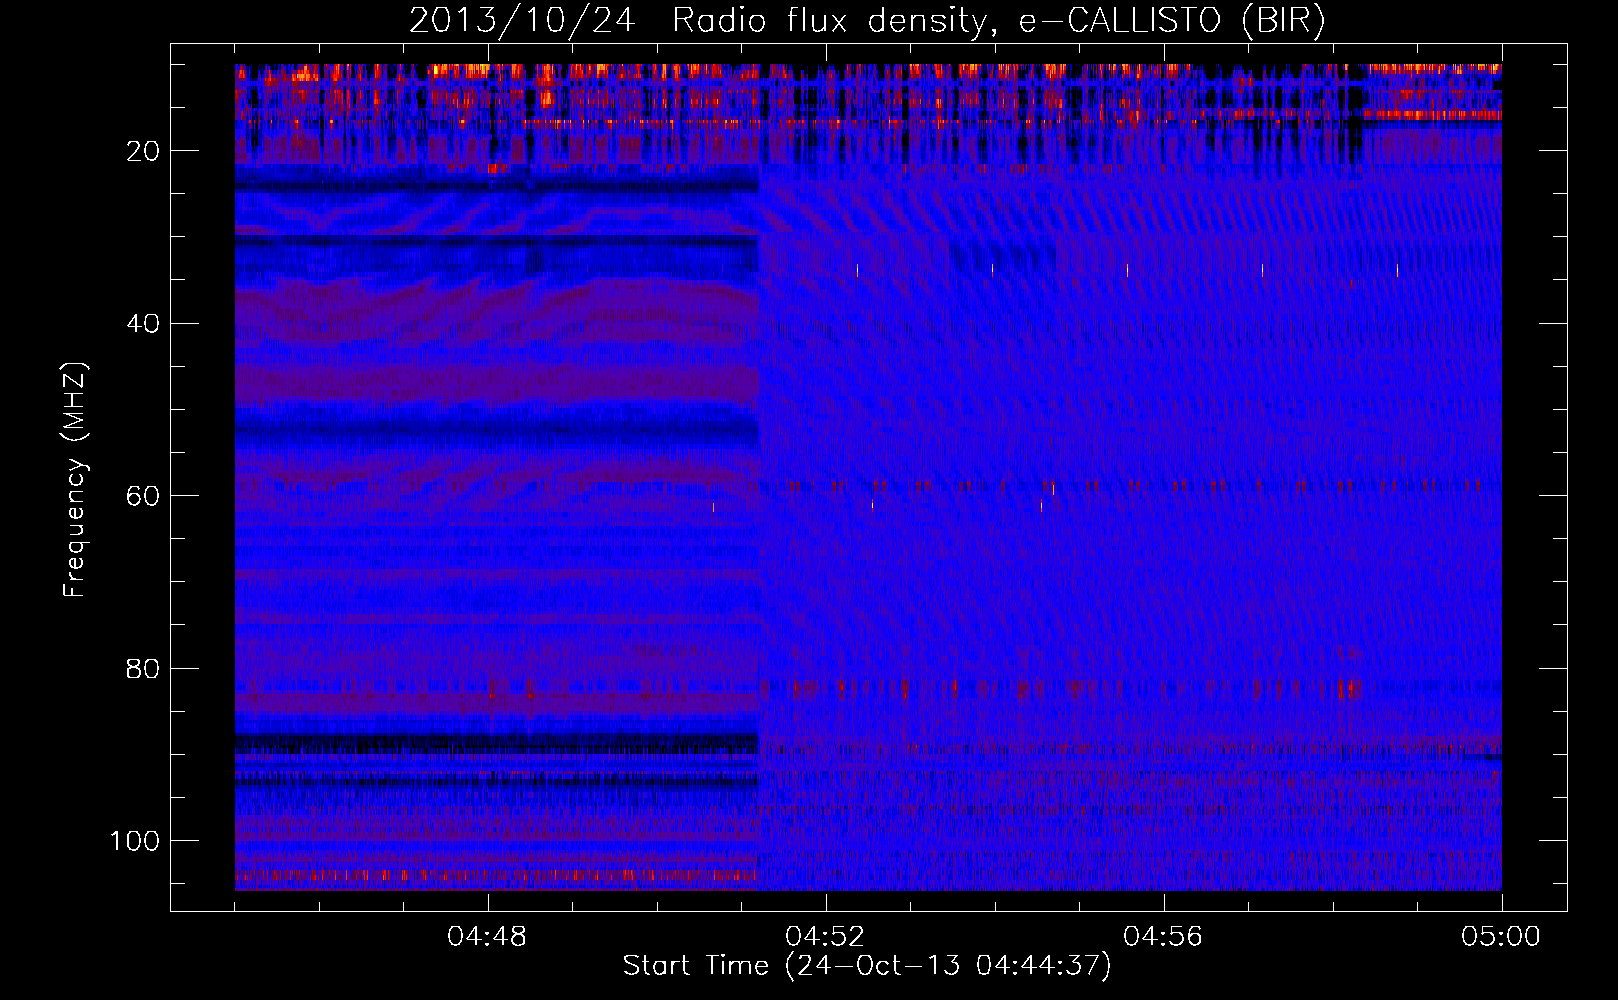Click the '04:52' time tick label
Image resolution: width=1618 pixels, height=1000 pixels.
pyautogui.click(x=825, y=937)
